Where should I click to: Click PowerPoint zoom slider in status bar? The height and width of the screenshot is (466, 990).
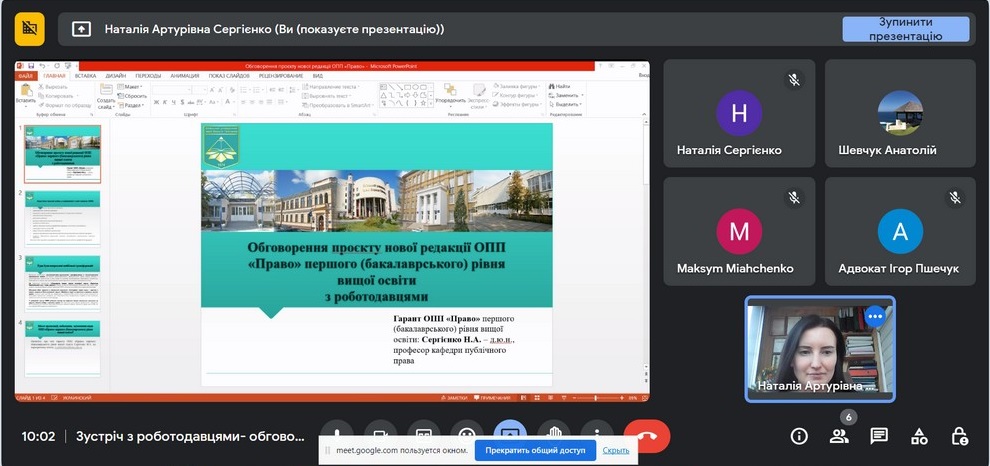(595, 398)
